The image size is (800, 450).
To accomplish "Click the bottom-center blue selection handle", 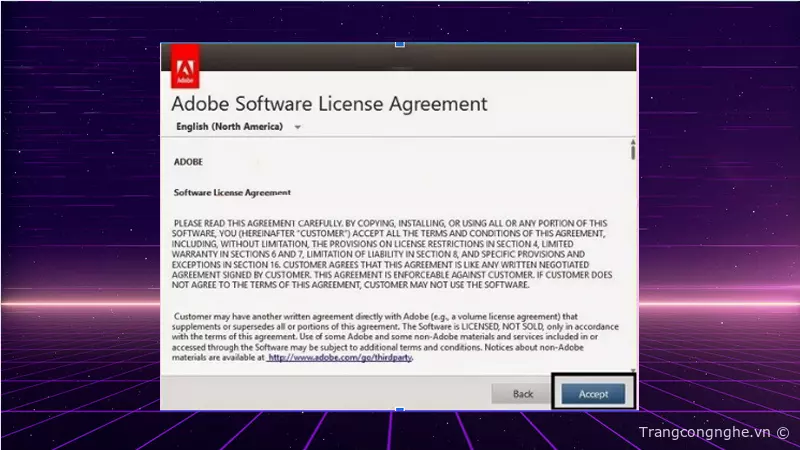I will point(399,410).
